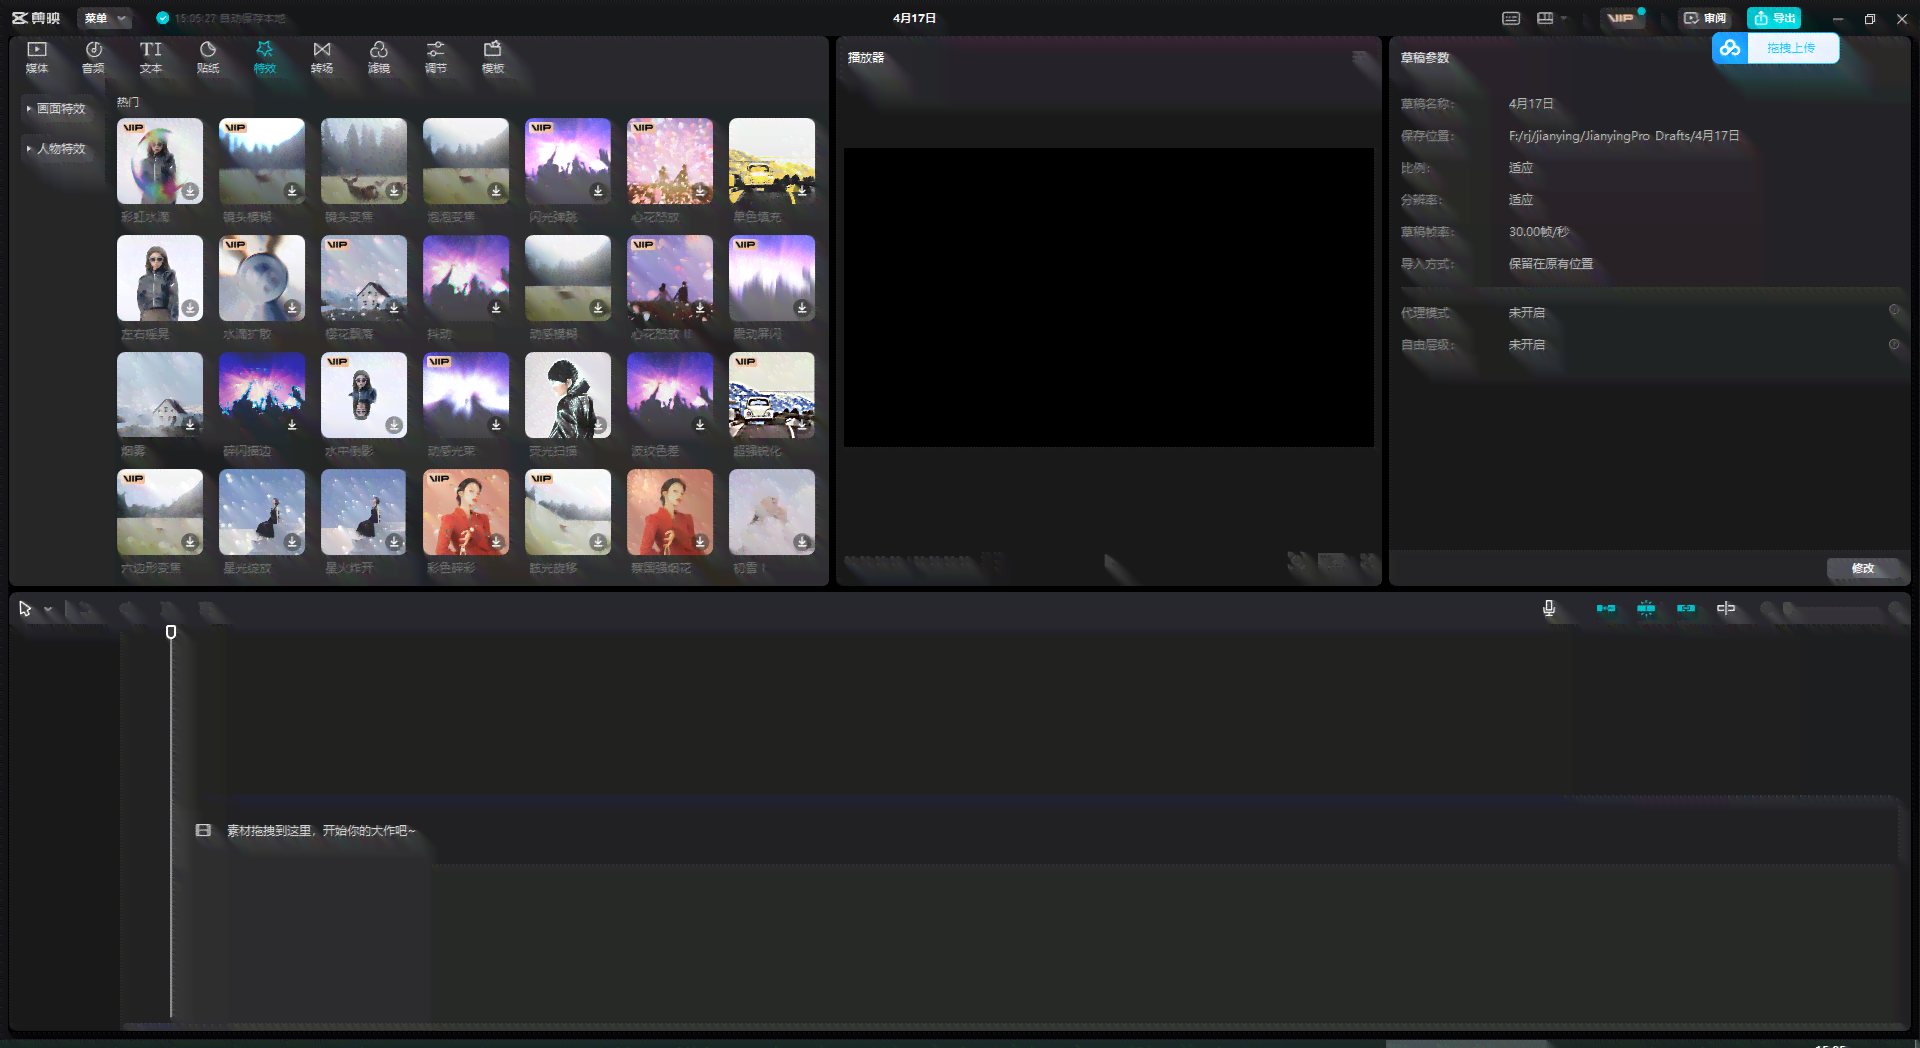This screenshot has height=1048, width=1920.
Task: Open the 菜单 dropdown menu
Action: coord(104,18)
